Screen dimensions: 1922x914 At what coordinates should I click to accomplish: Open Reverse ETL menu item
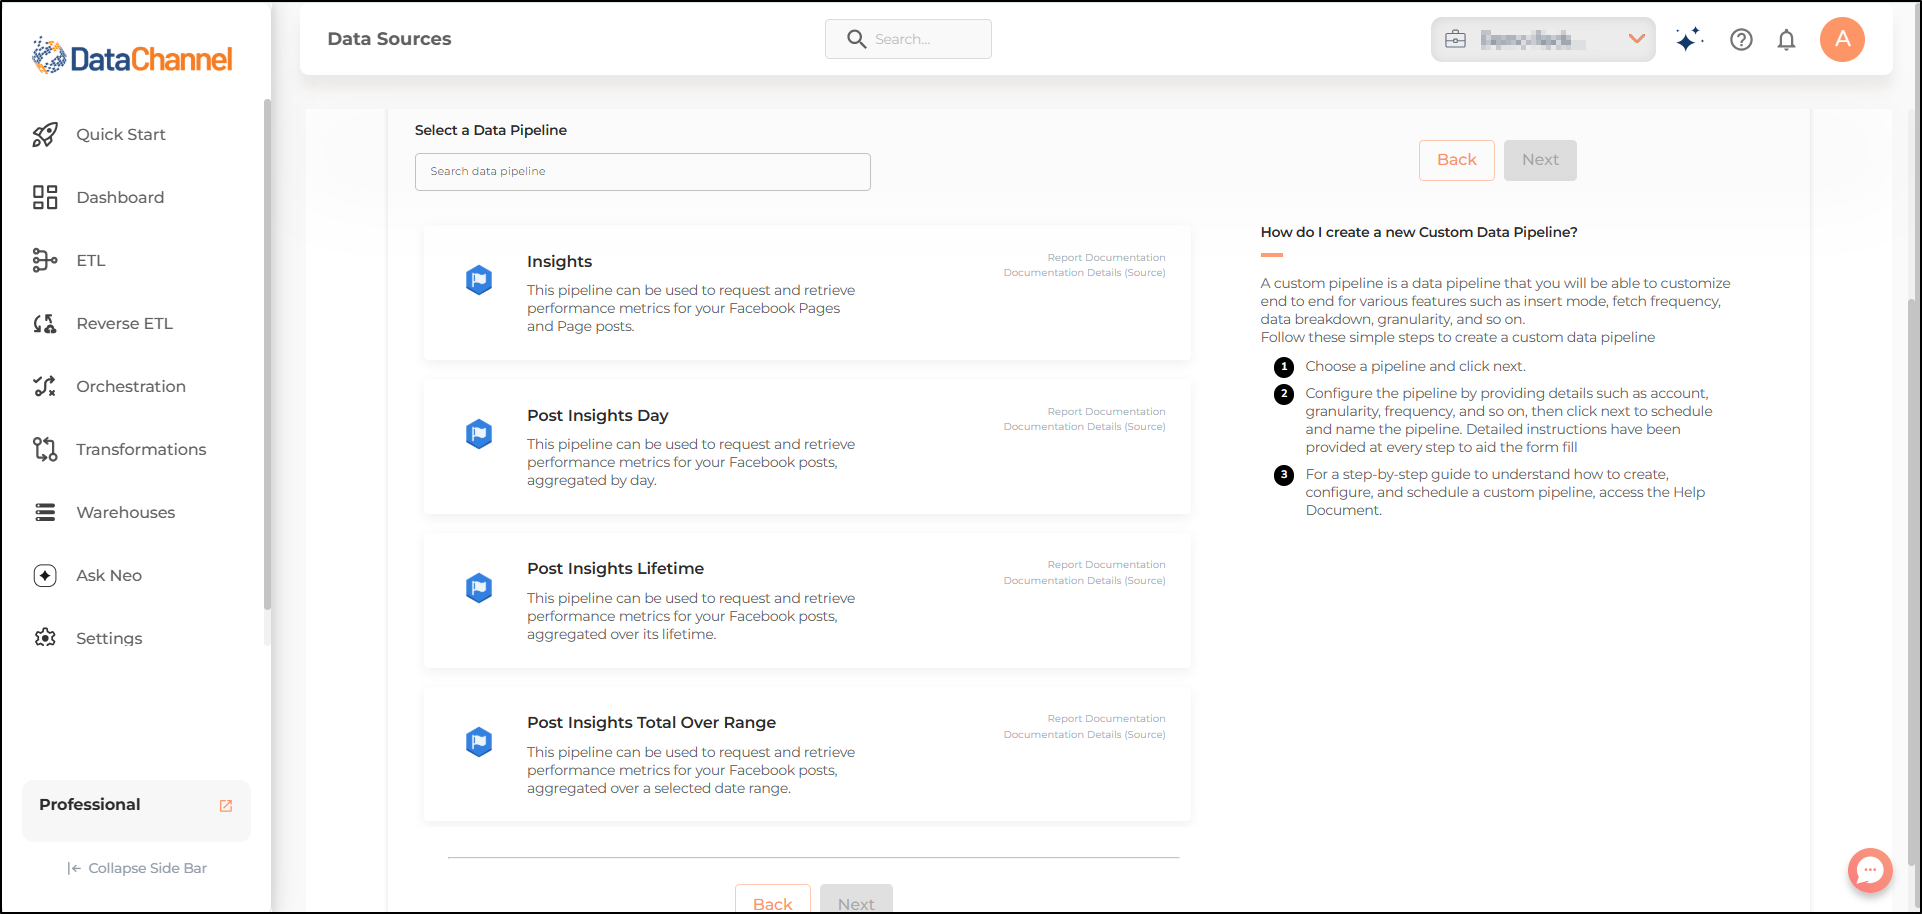click(125, 323)
